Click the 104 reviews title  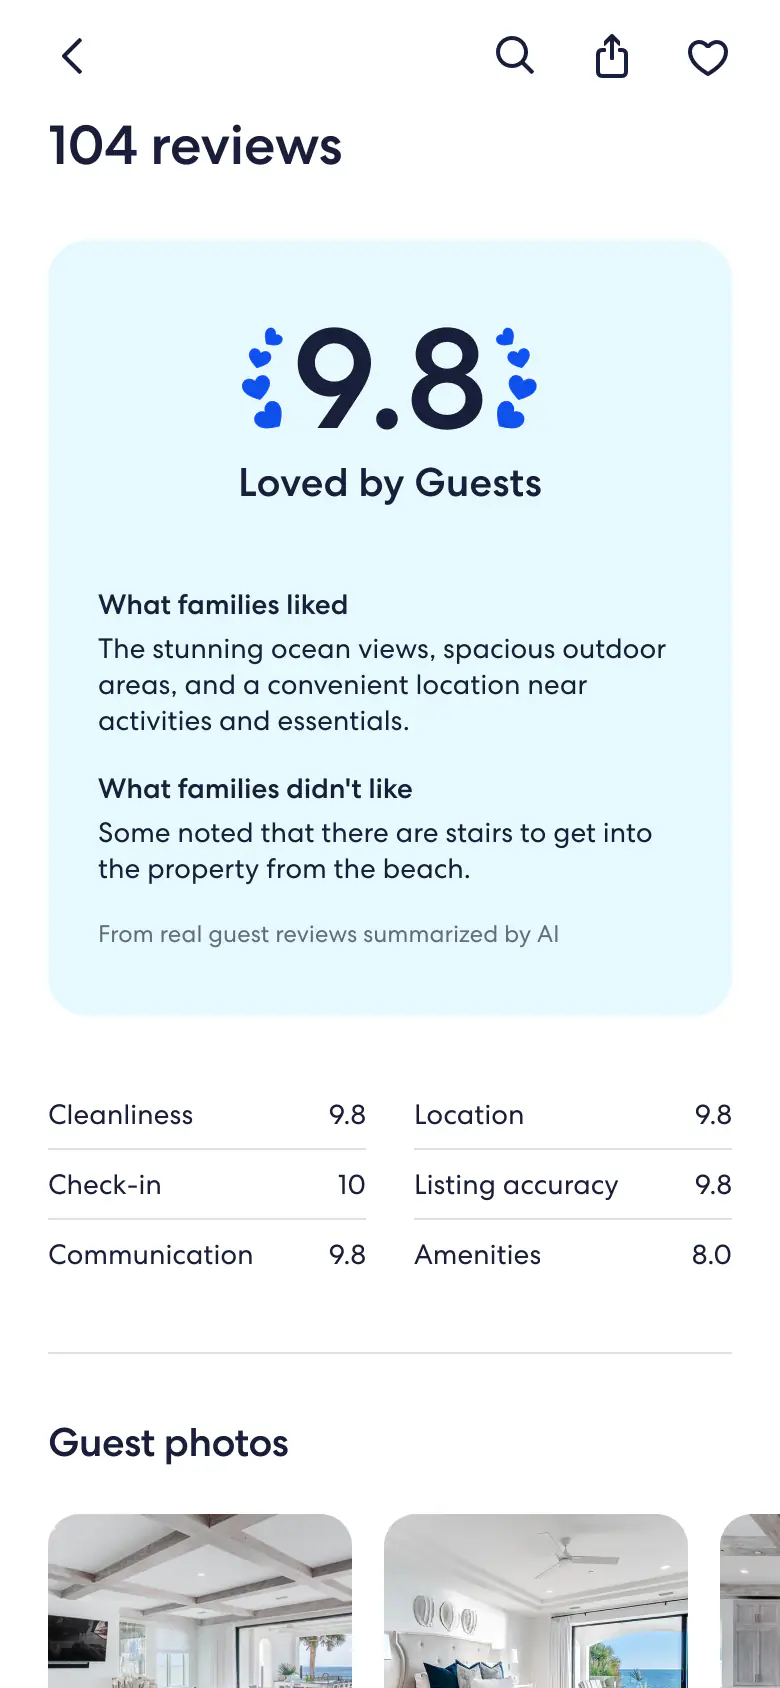(195, 146)
